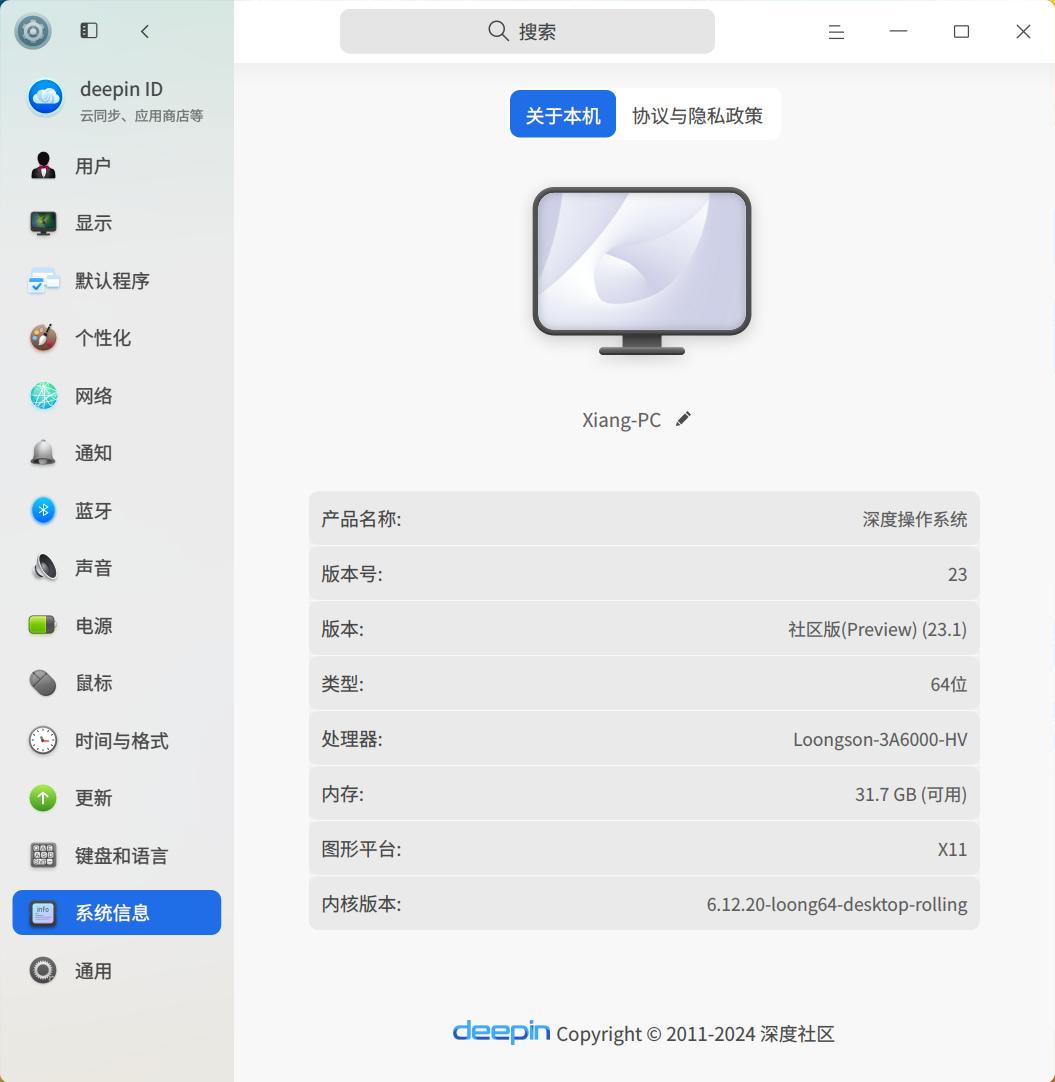Click 云同步、应用商店等 subtitle text
The height and width of the screenshot is (1082, 1055).
coord(141,116)
